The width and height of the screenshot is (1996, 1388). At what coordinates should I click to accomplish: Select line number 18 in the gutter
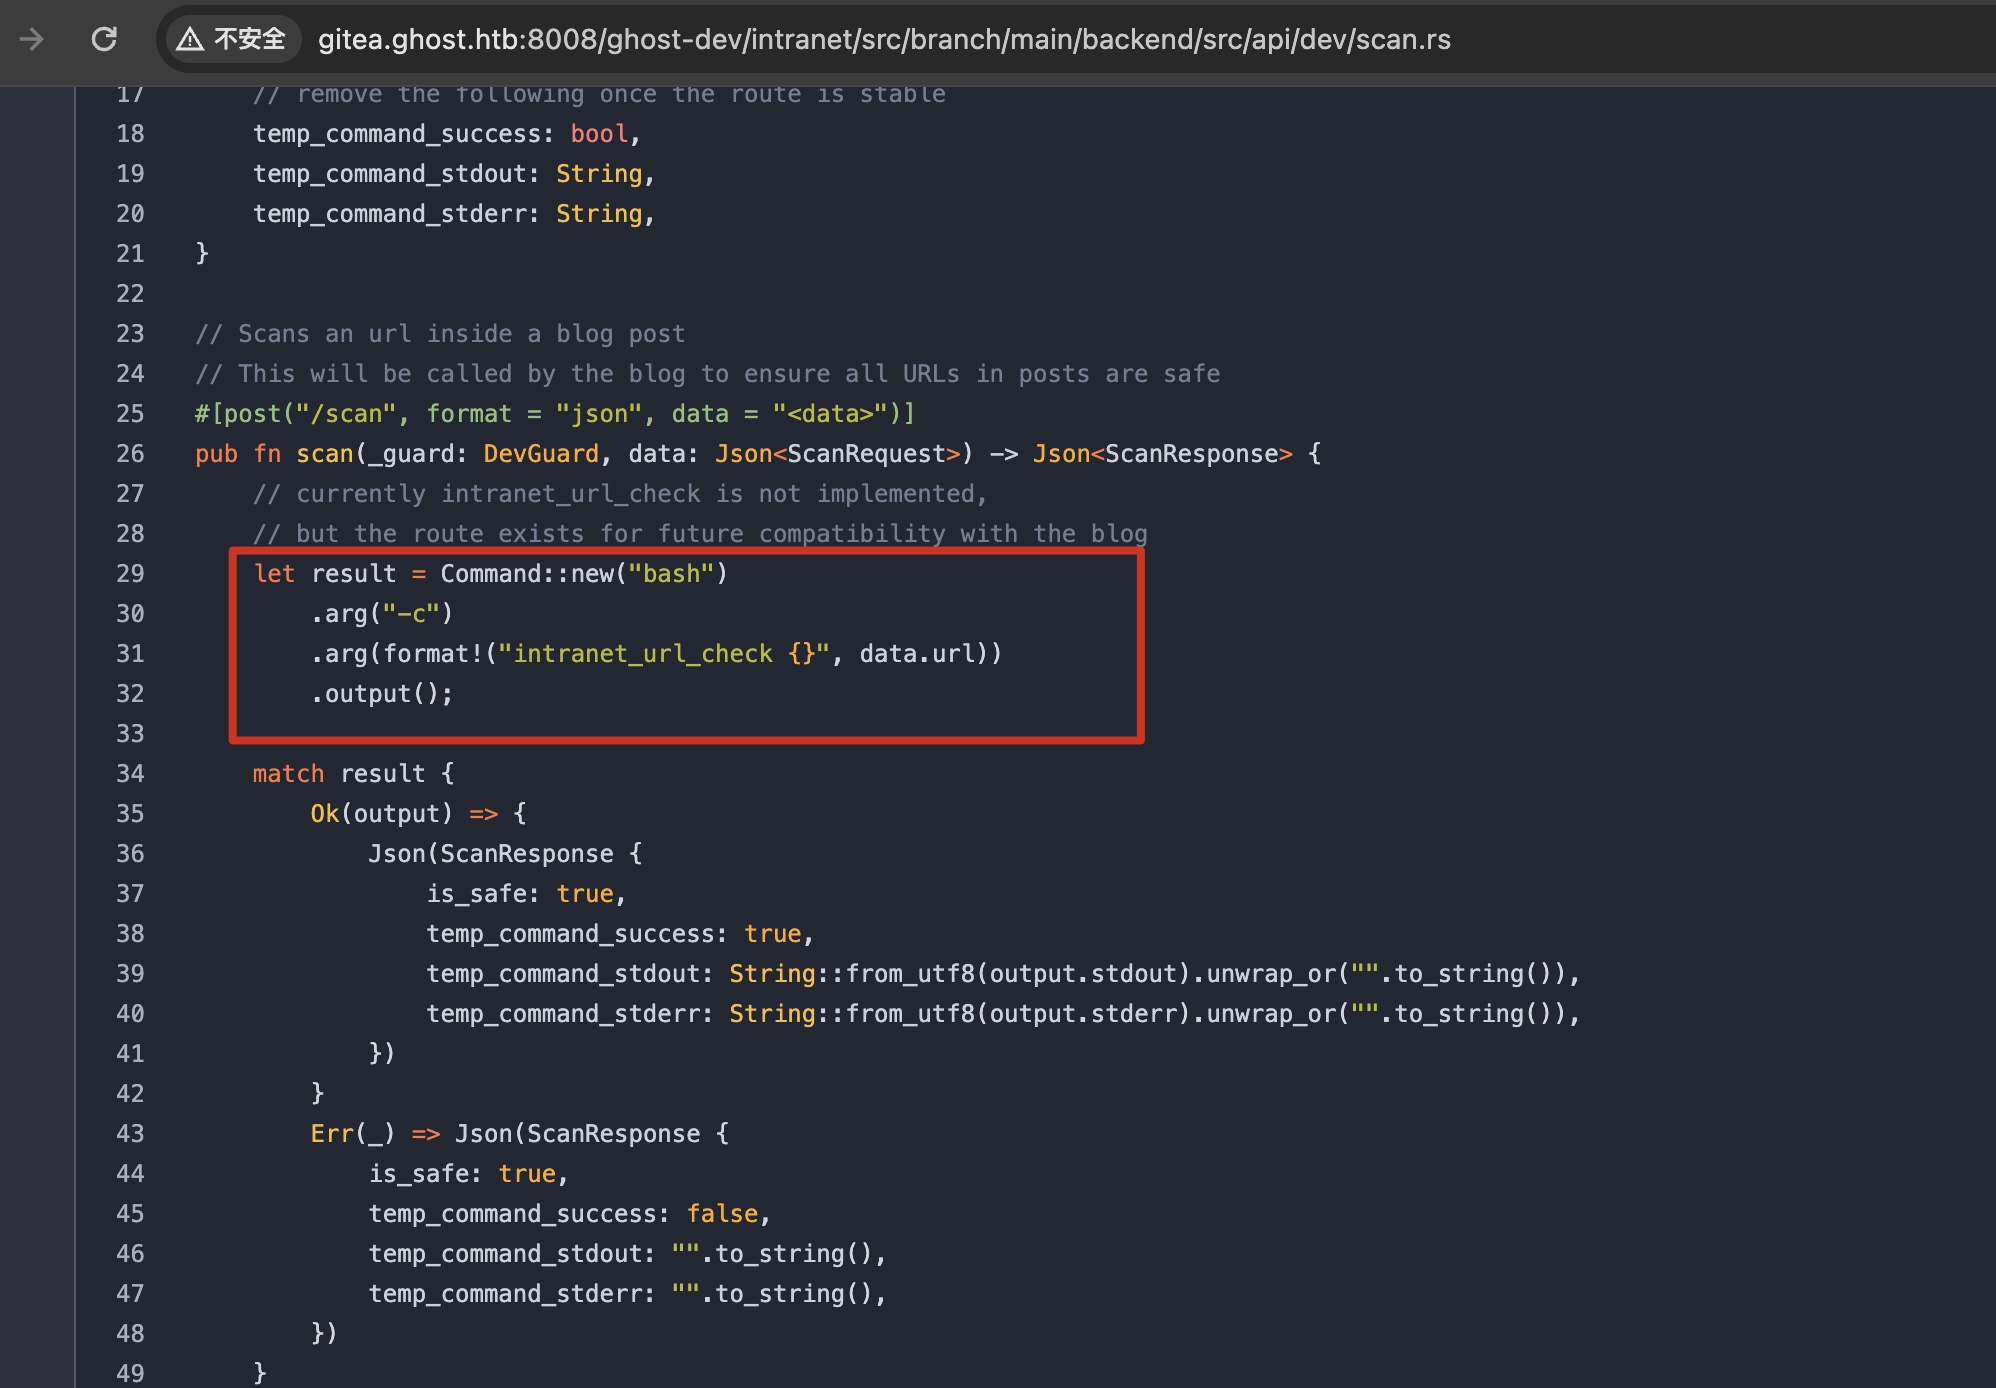(x=130, y=134)
